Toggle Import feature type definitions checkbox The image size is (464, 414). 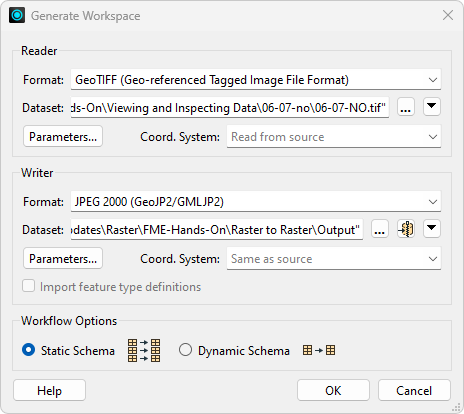coord(28,286)
